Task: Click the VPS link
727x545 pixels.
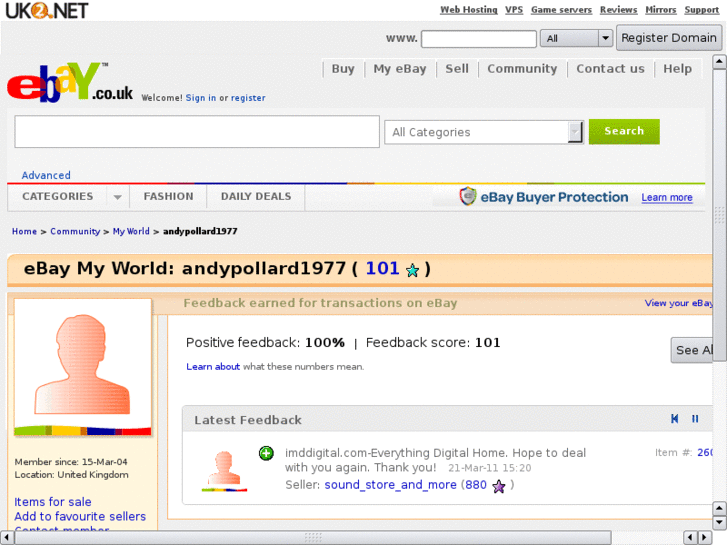Action: click(514, 10)
